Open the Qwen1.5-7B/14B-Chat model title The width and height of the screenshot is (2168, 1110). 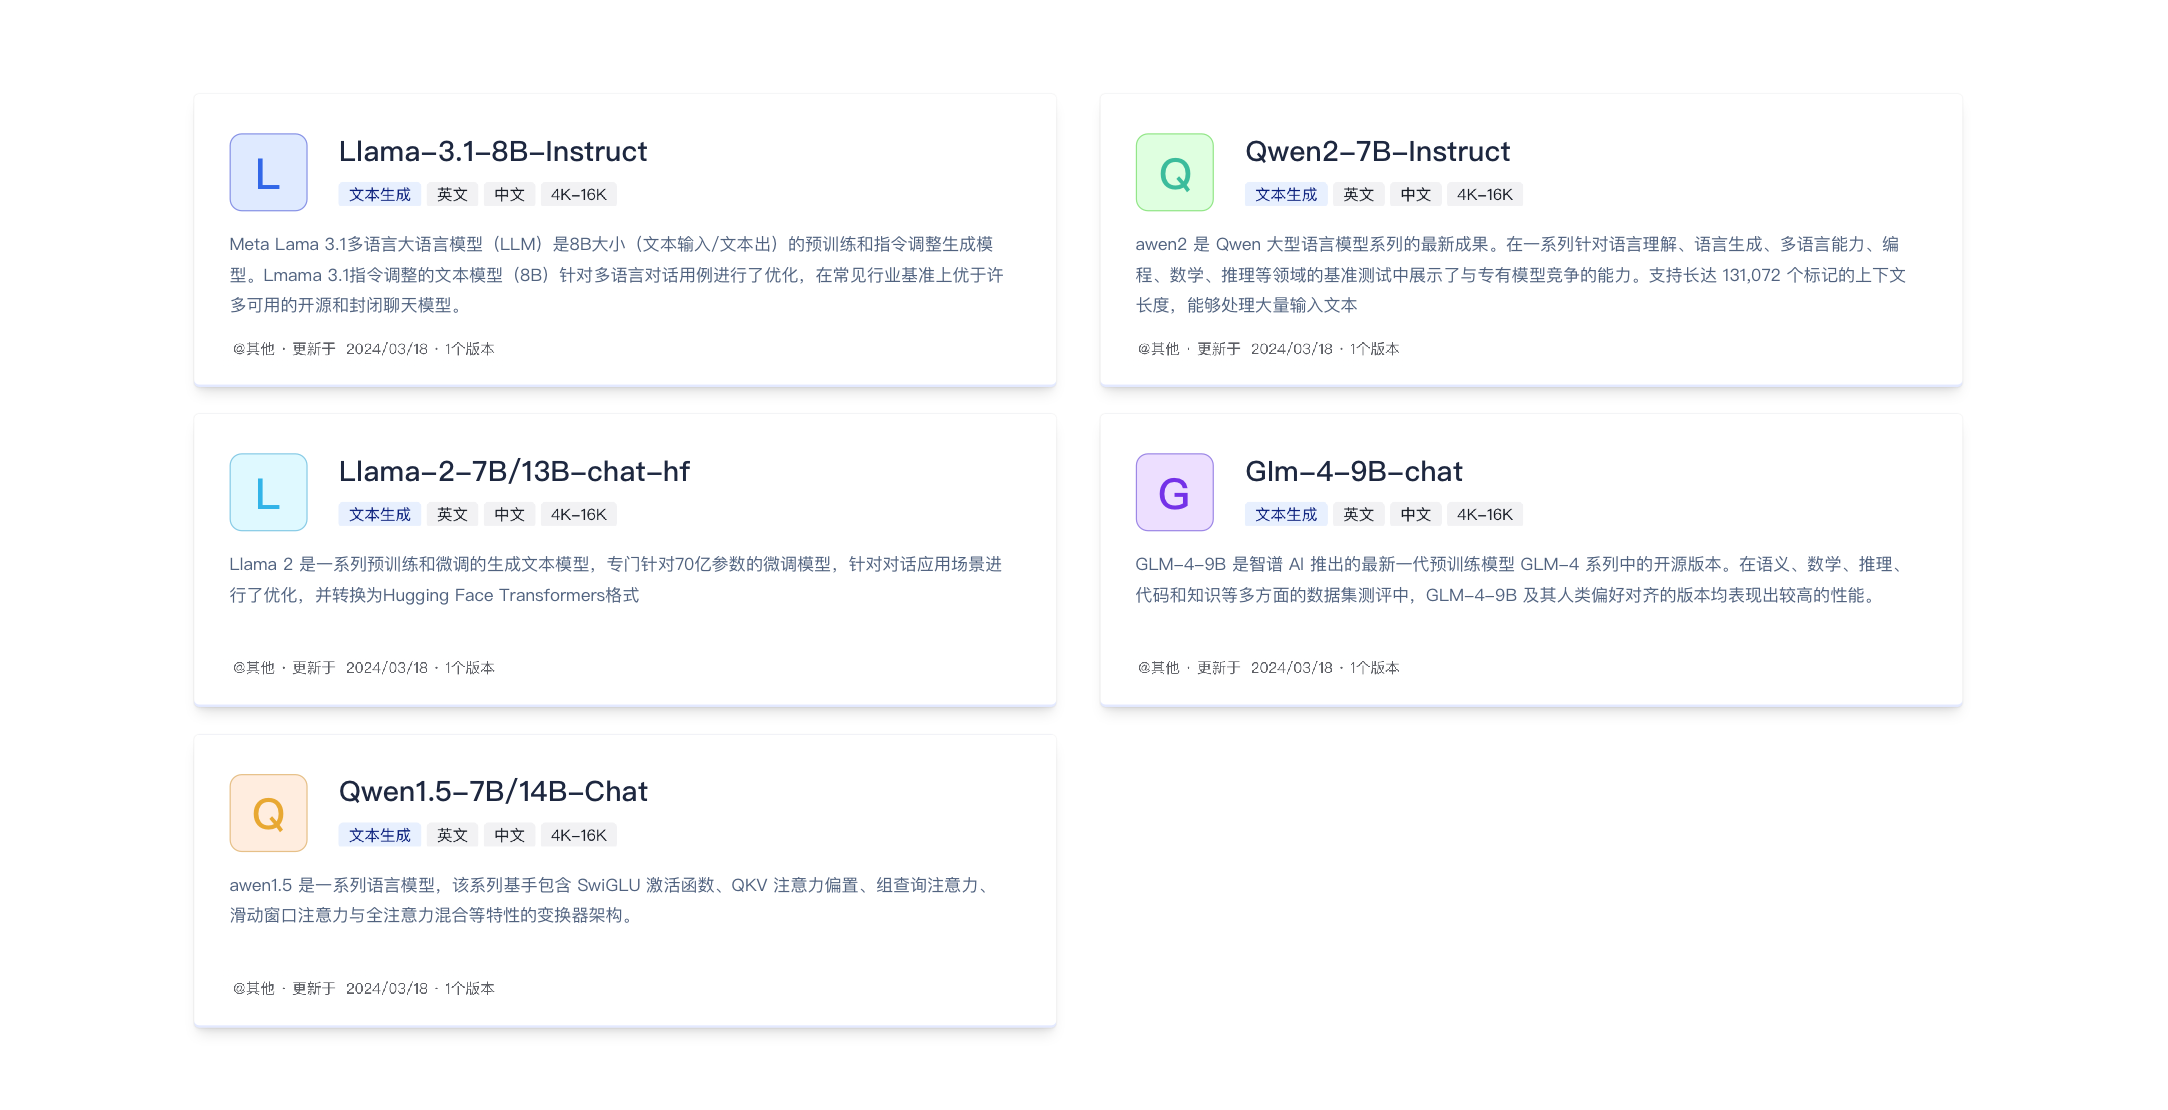click(x=492, y=792)
